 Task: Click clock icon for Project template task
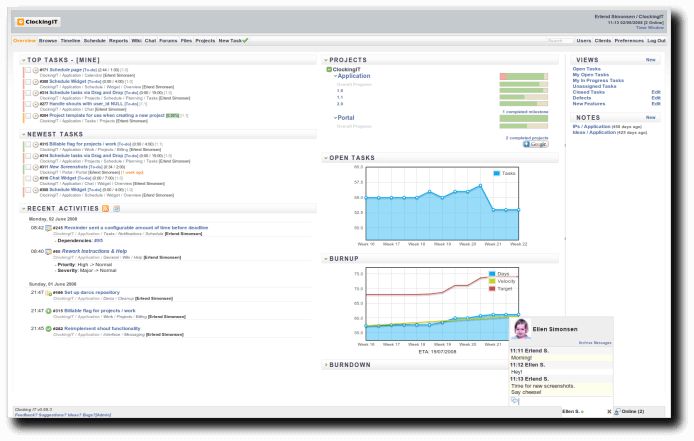35,116
